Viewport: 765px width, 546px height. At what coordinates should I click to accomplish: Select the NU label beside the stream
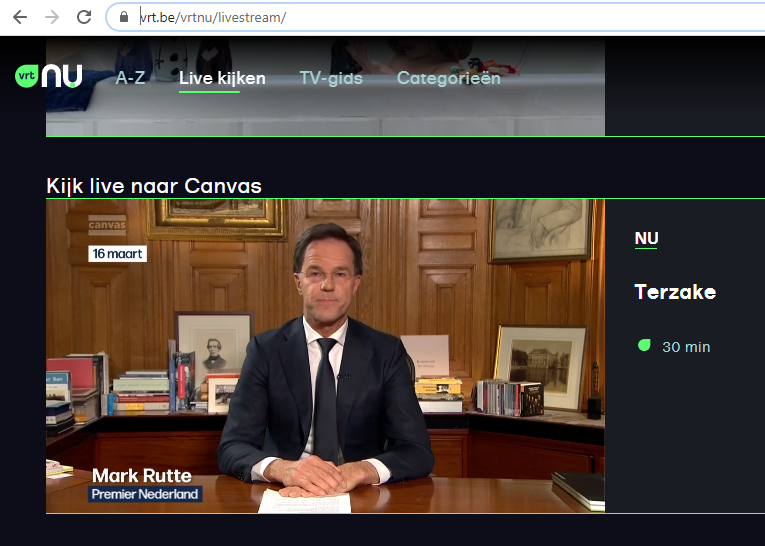(x=646, y=238)
